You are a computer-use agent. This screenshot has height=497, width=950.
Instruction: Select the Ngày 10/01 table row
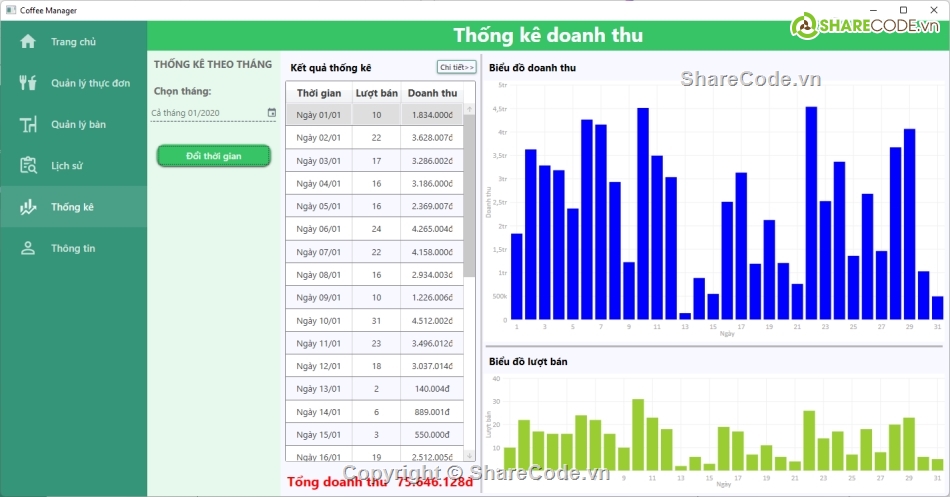tap(374, 320)
